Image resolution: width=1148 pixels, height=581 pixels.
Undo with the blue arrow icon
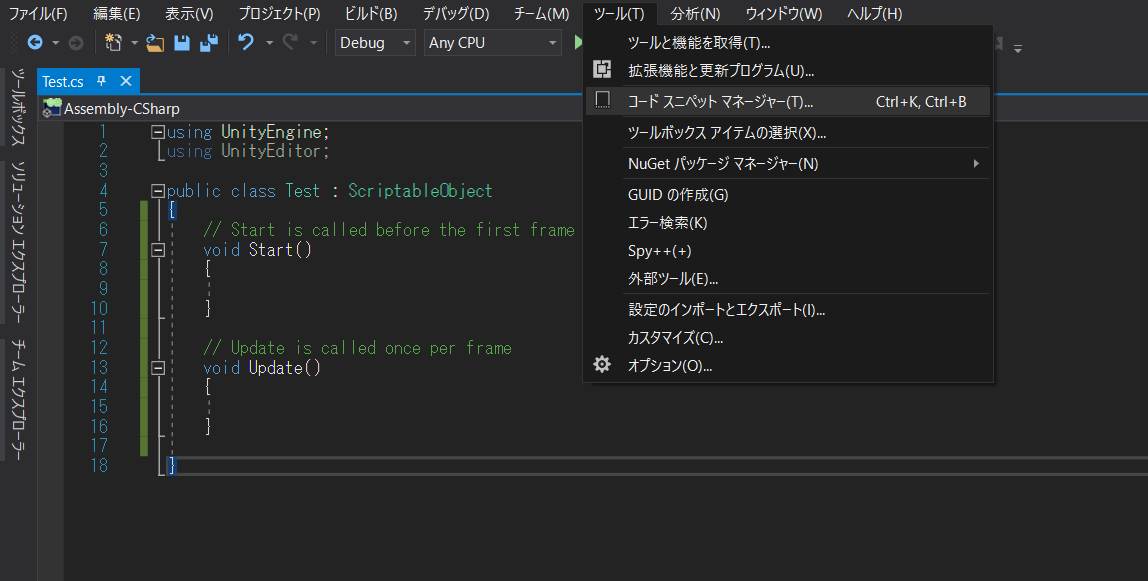[x=246, y=43]
